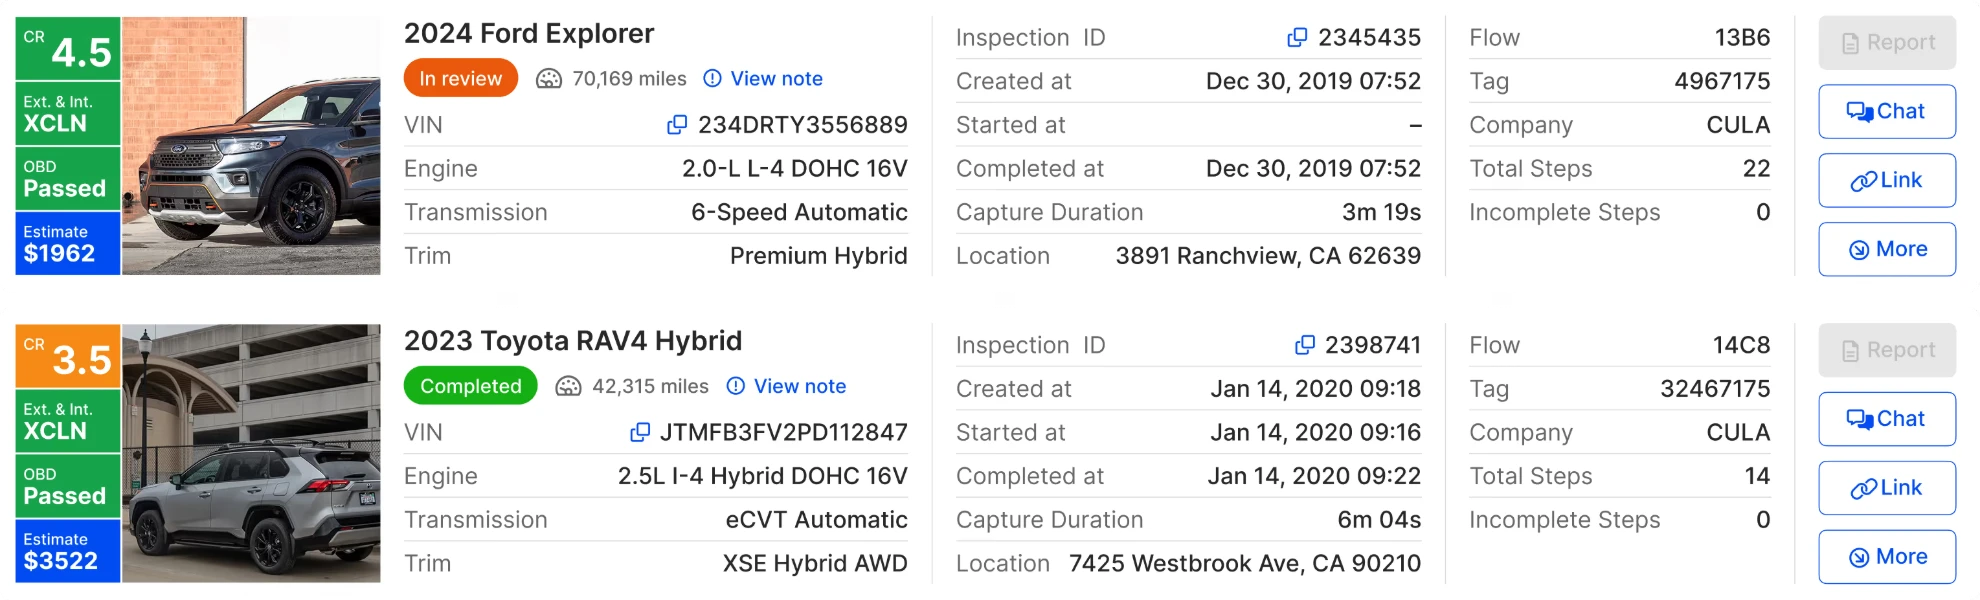Image resolution: width=1980 pixels, height=600 pixels.
Task: Click trim value Premium Hybrid
Action: [x=819, y=256]
